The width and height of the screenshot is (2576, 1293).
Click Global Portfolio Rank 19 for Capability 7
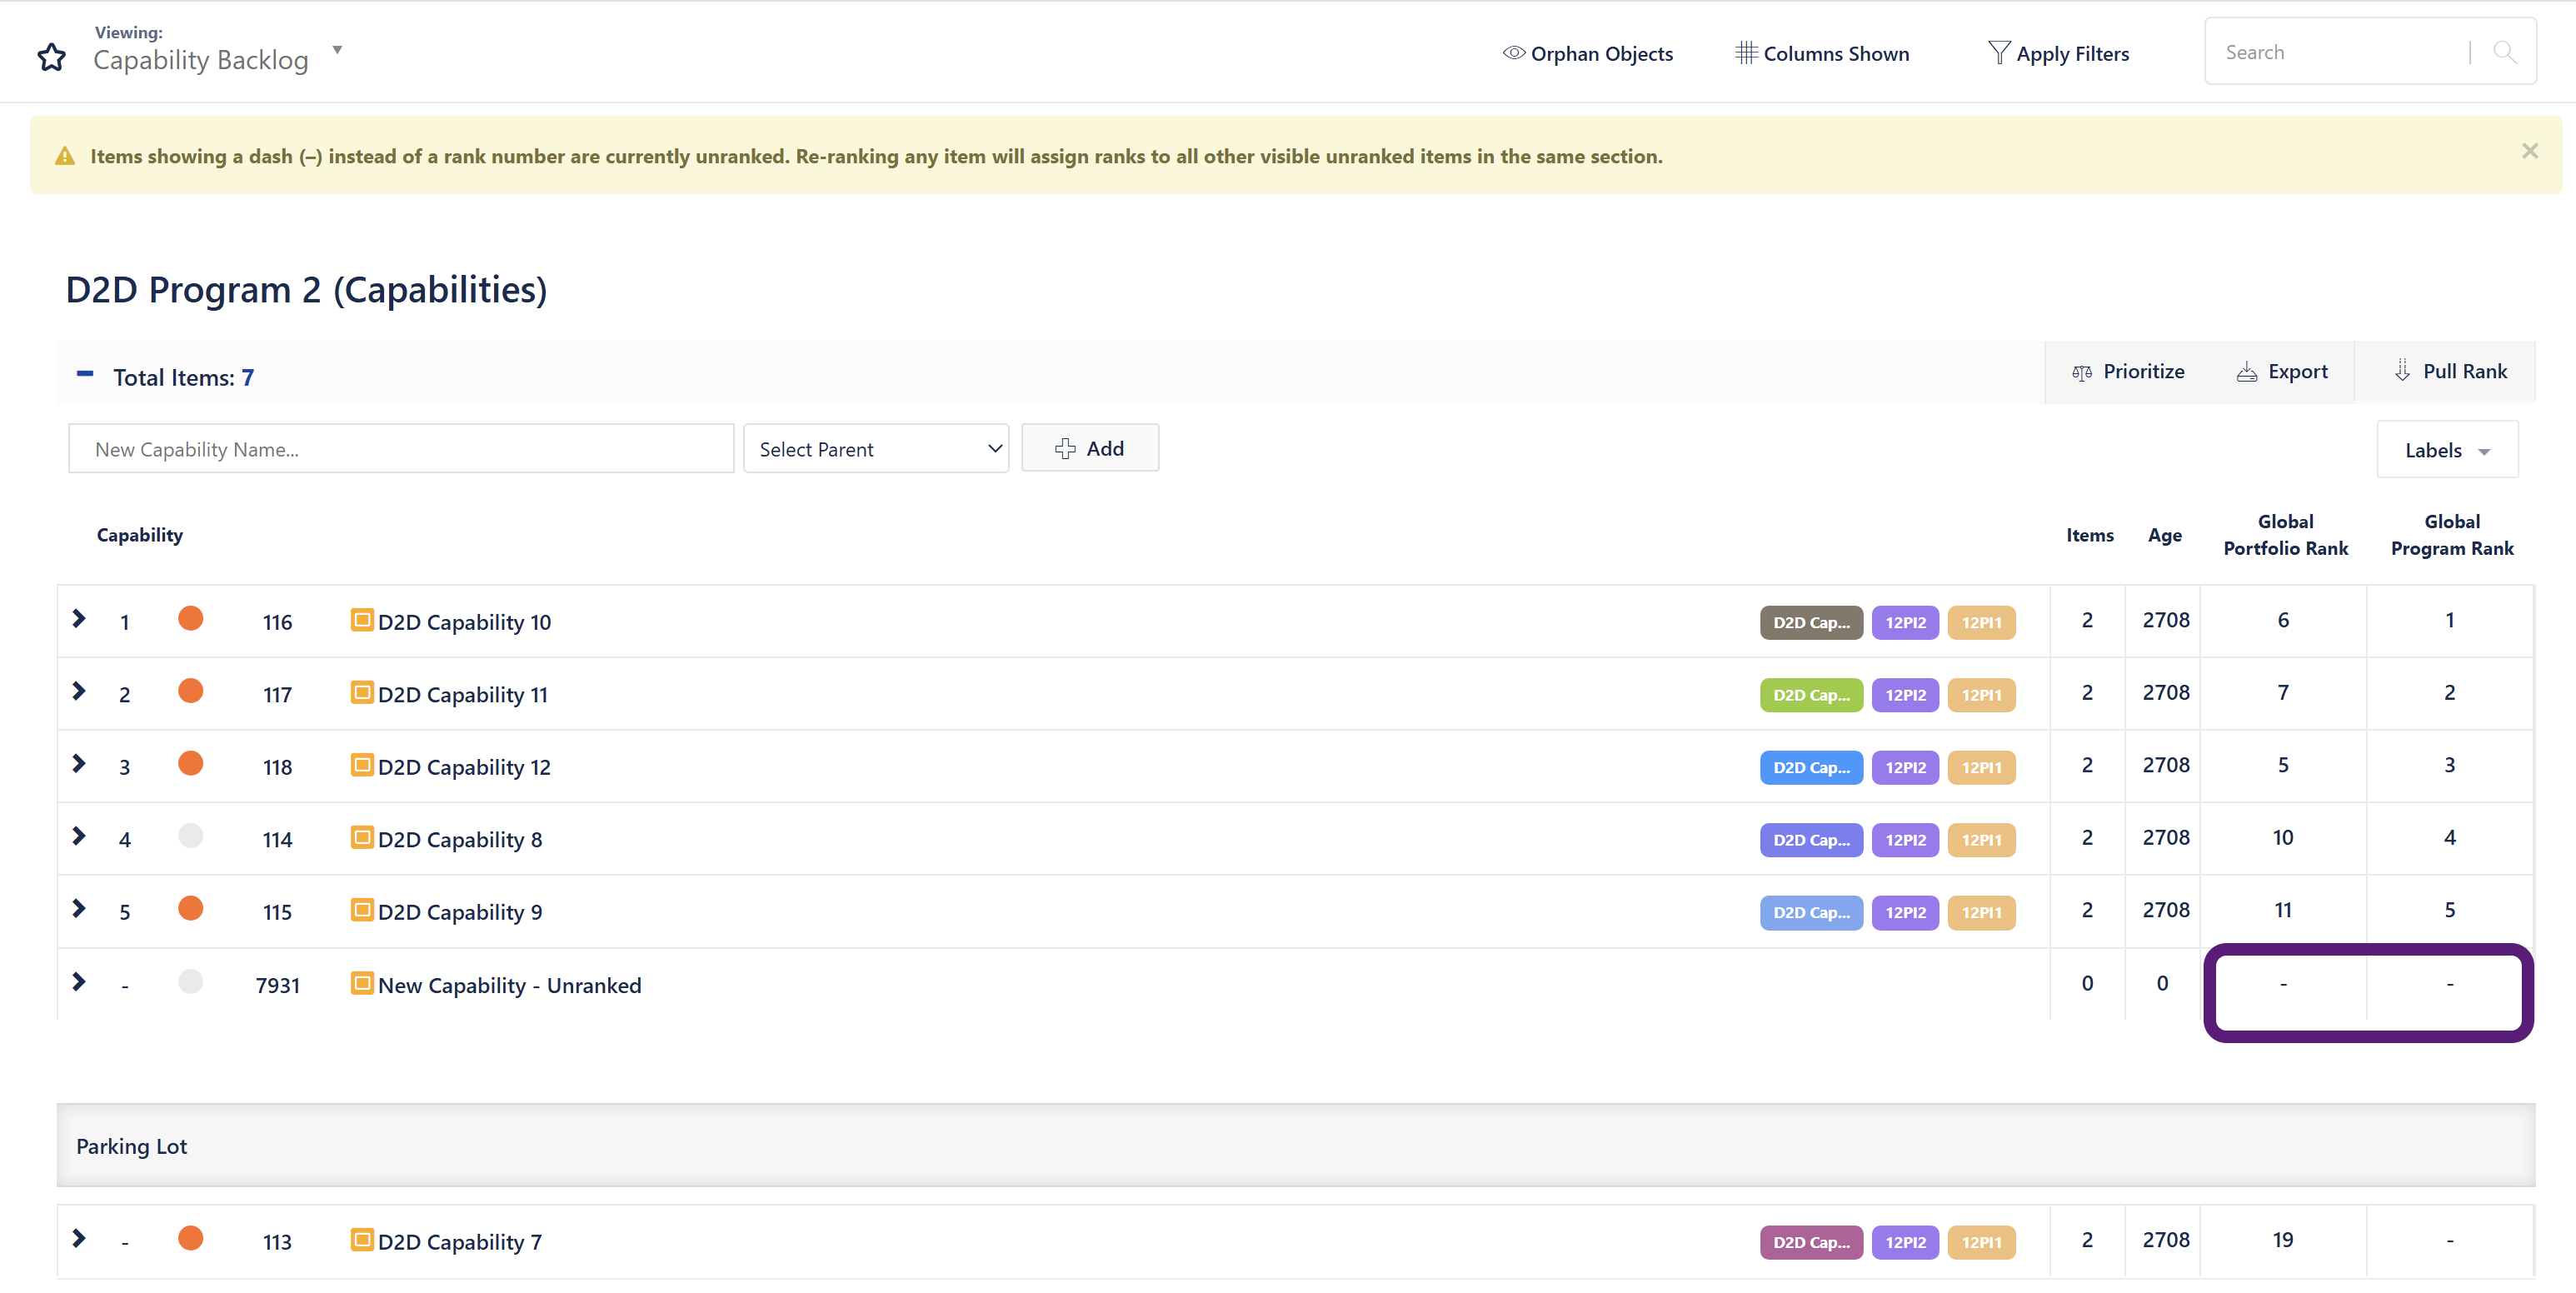click(2283, 1240)
